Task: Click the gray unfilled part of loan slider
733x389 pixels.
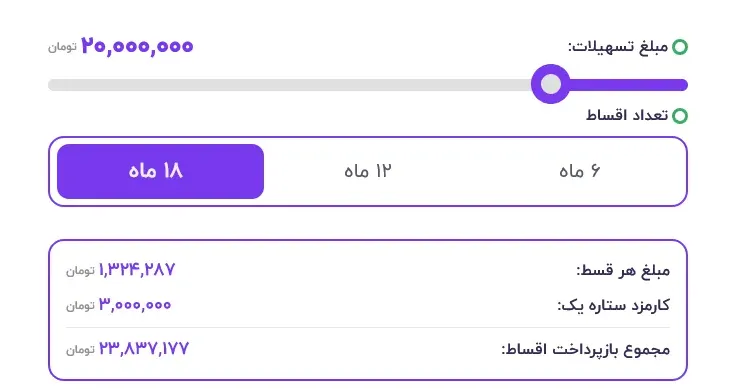Action: (290, 85)
